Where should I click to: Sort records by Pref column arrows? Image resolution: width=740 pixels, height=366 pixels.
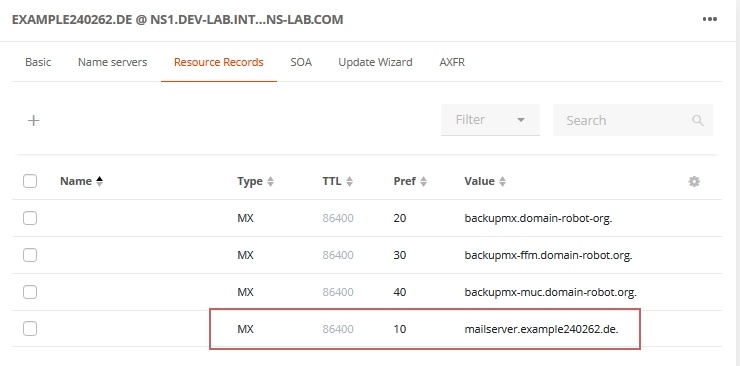(x=423, y=182)
